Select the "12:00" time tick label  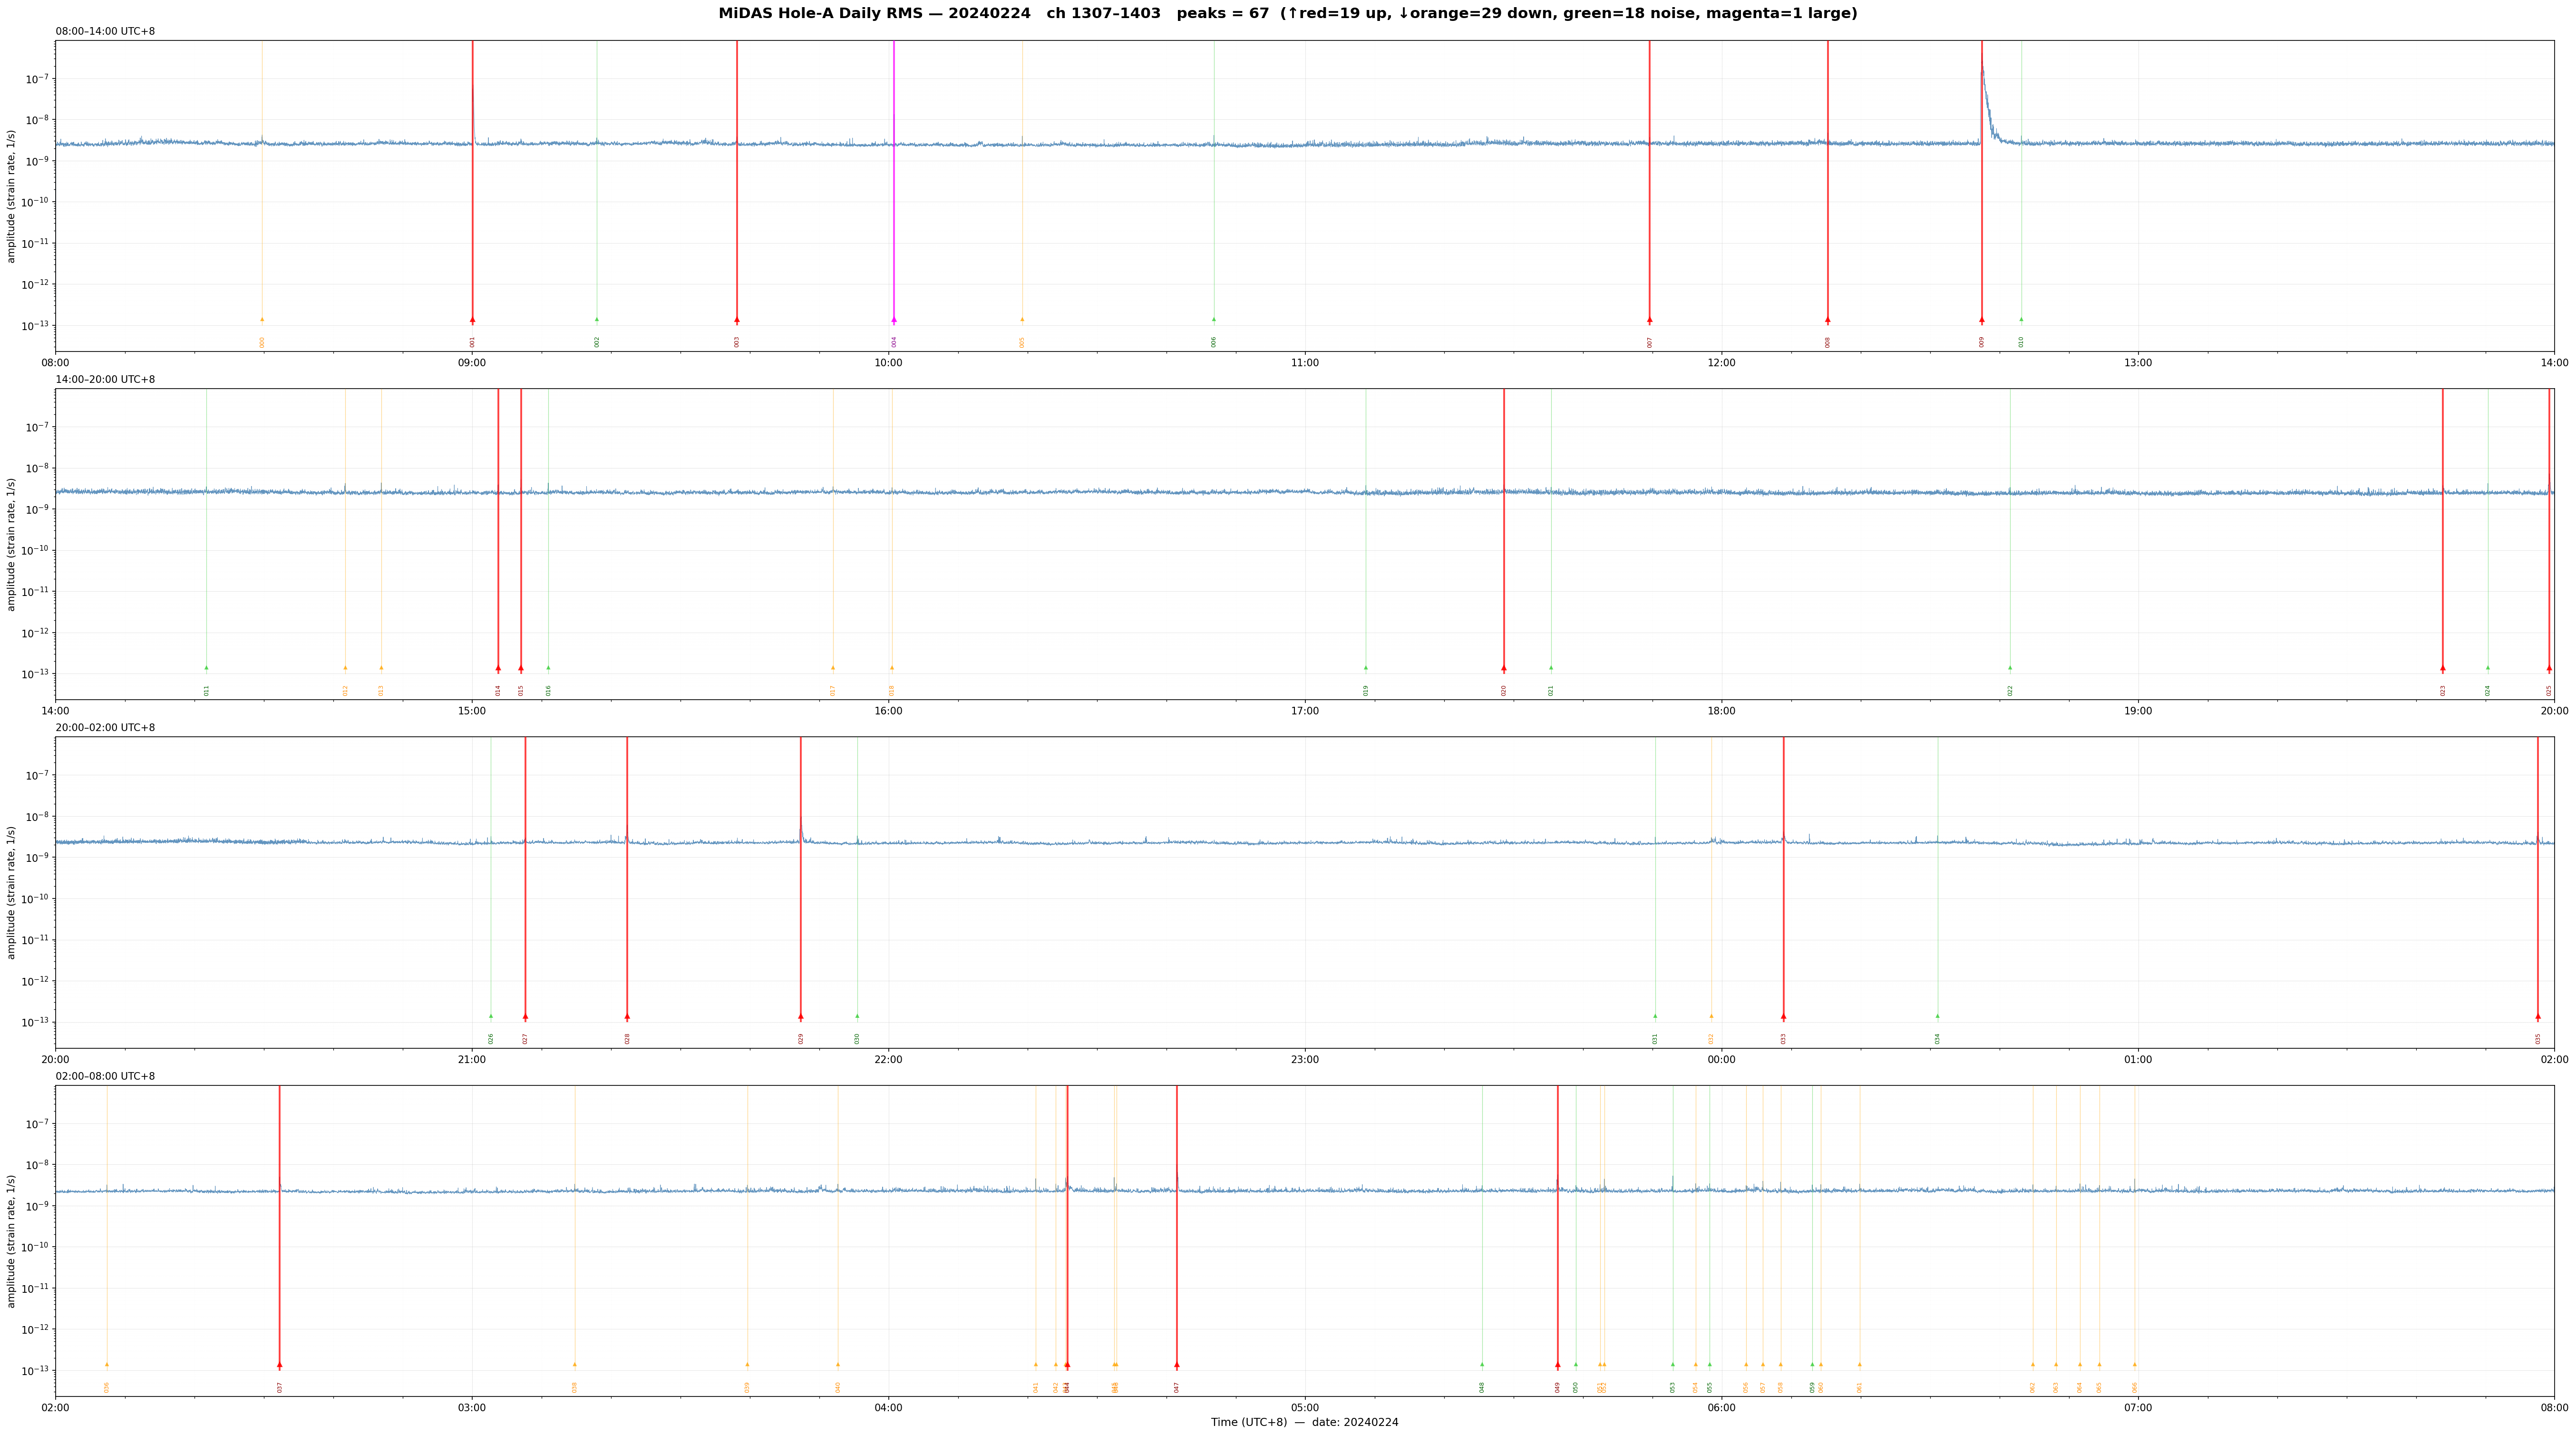point(1722,363)
